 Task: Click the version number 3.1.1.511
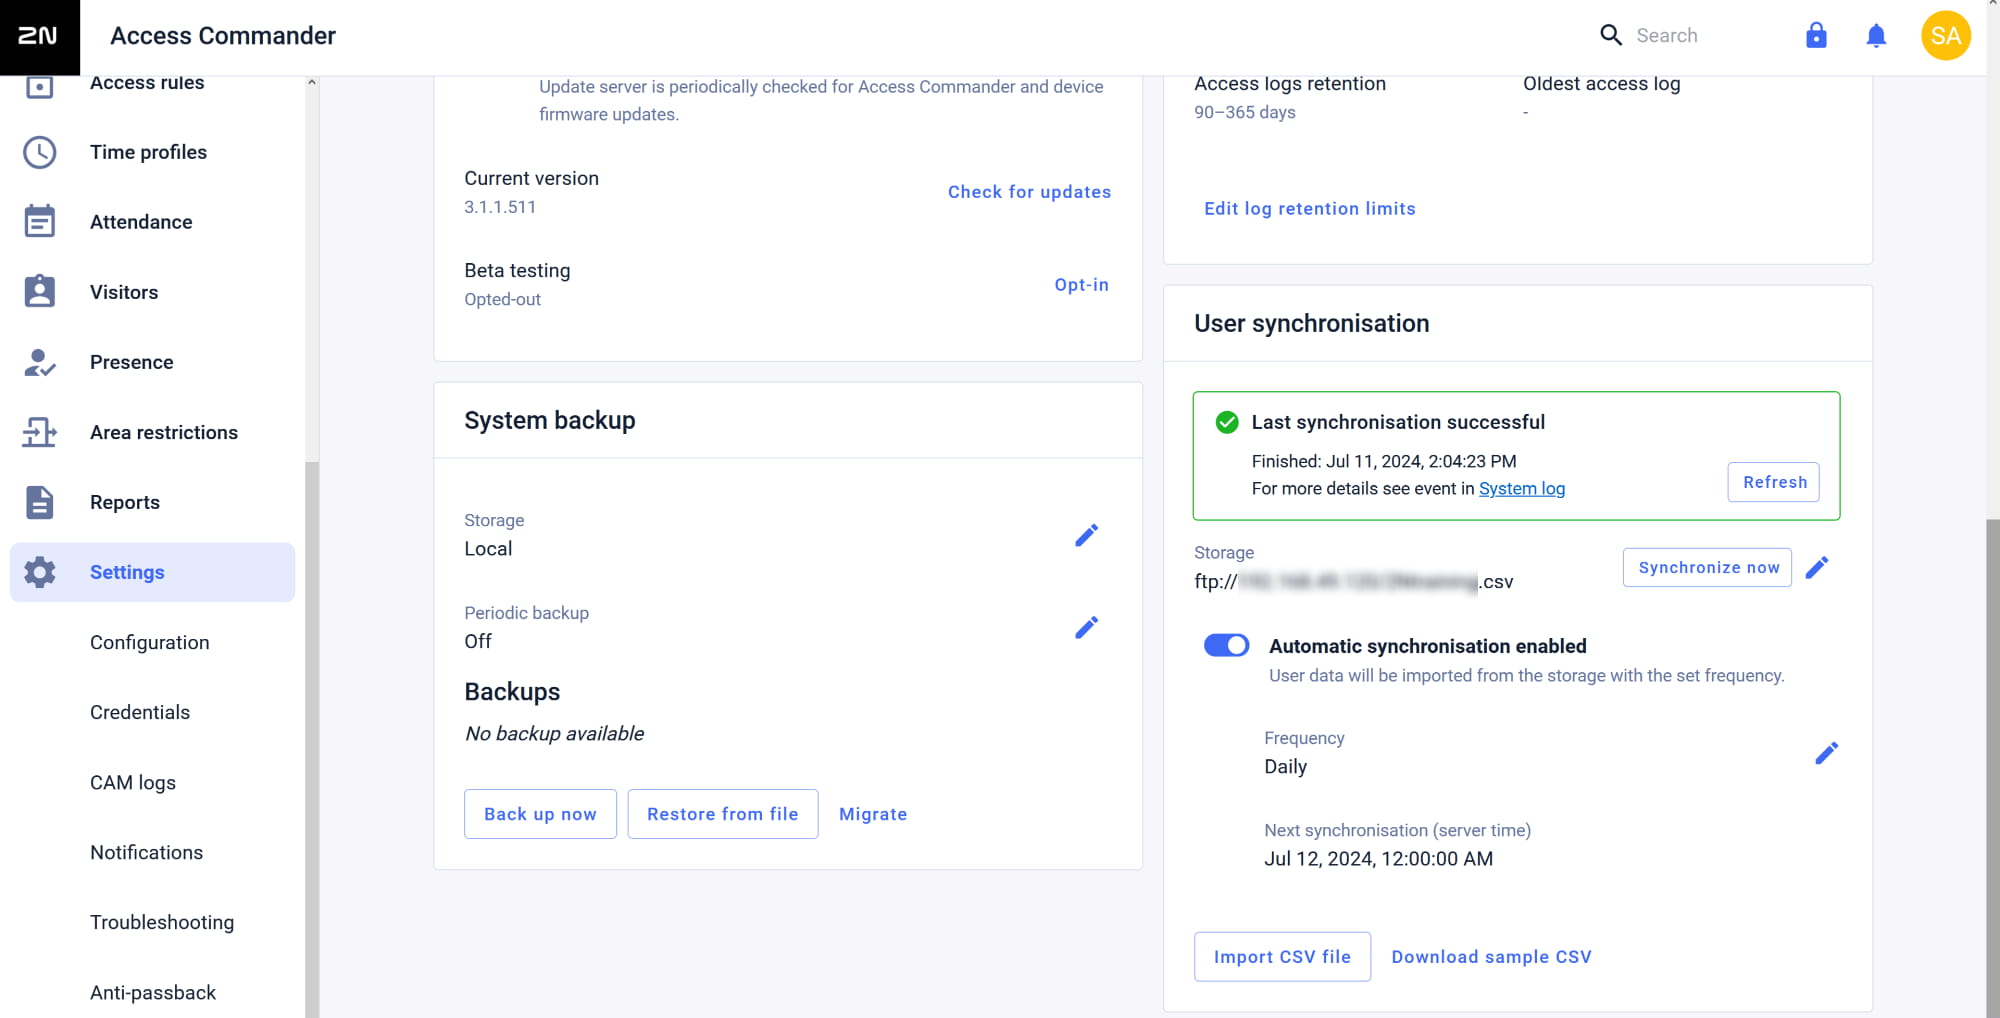point(500,207)
